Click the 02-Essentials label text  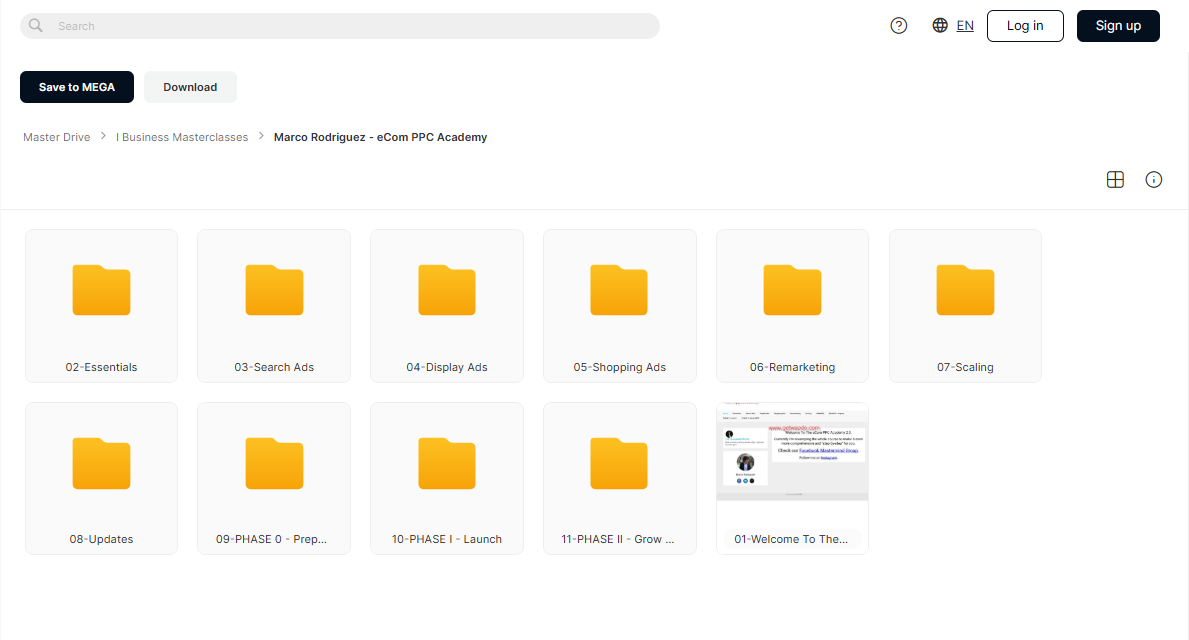point(102,367)
